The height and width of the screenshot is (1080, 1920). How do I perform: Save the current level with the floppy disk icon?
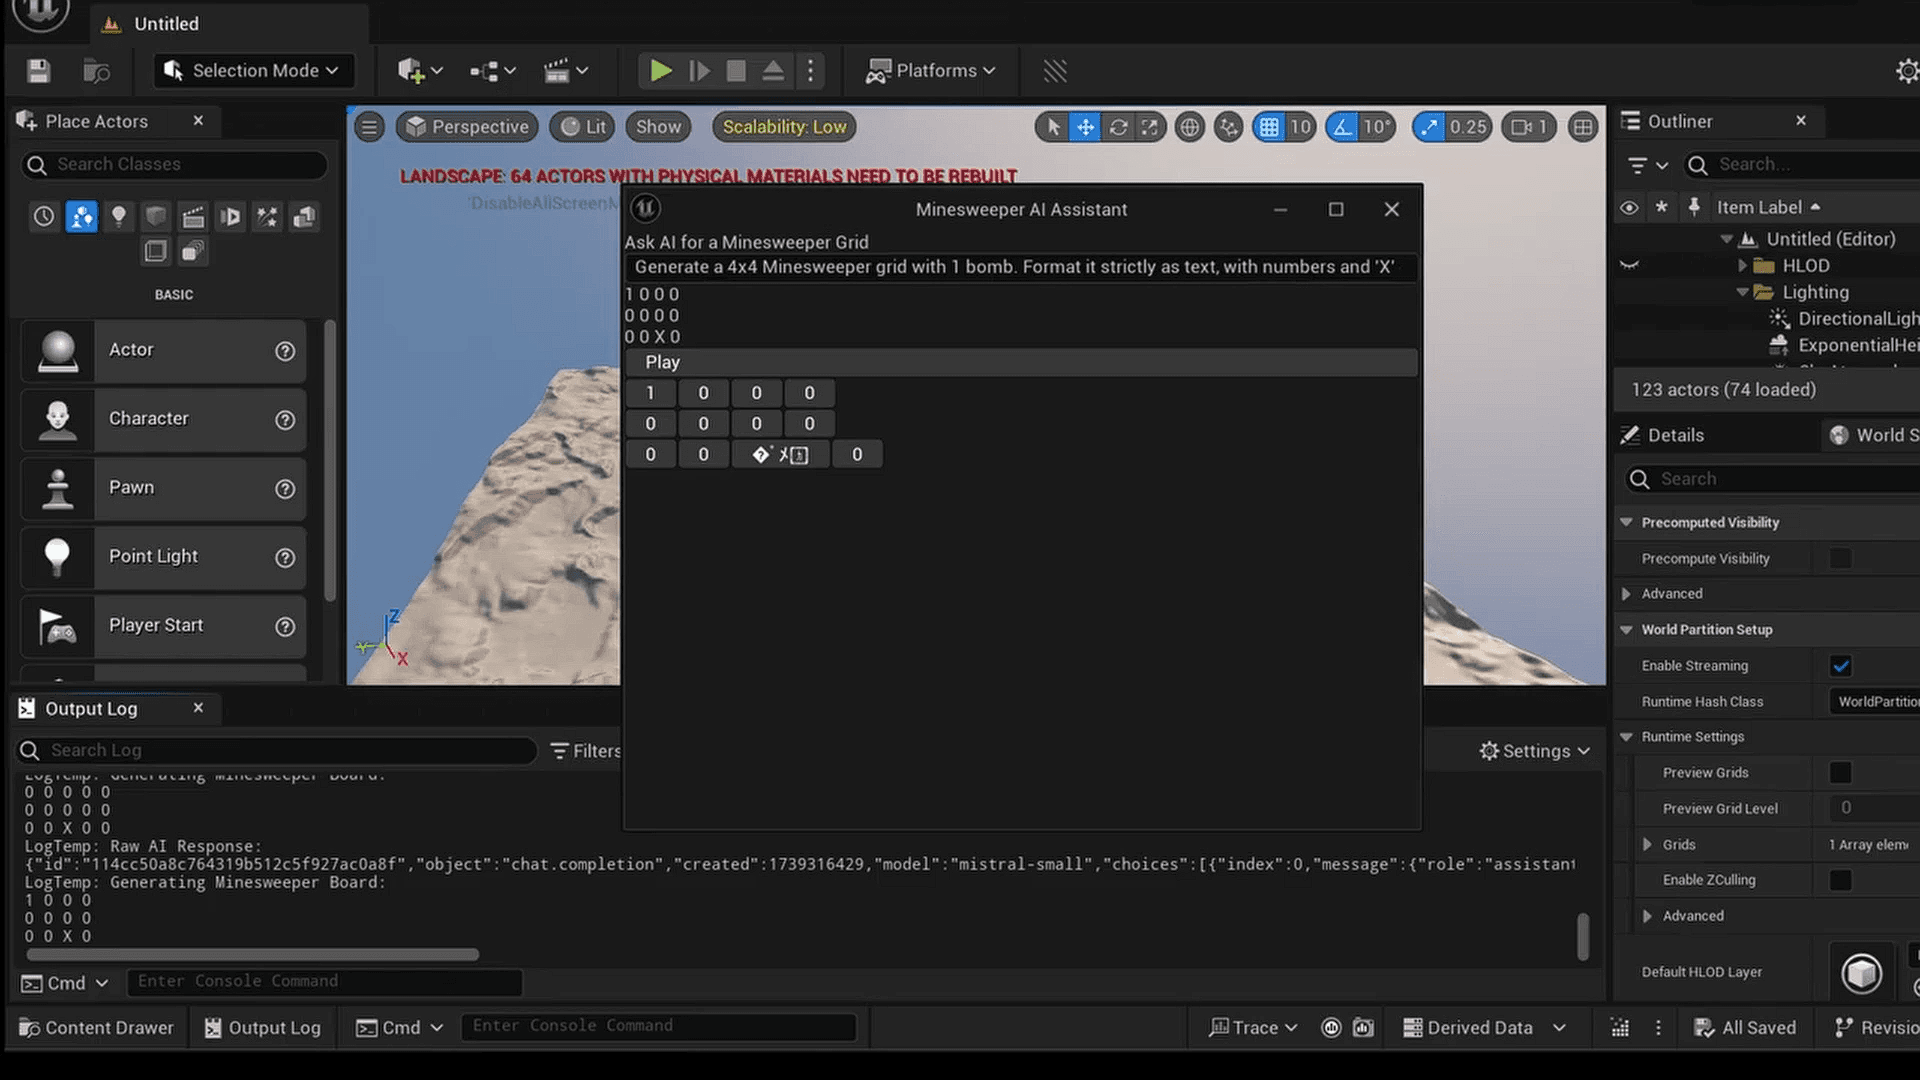coord(38,71)
